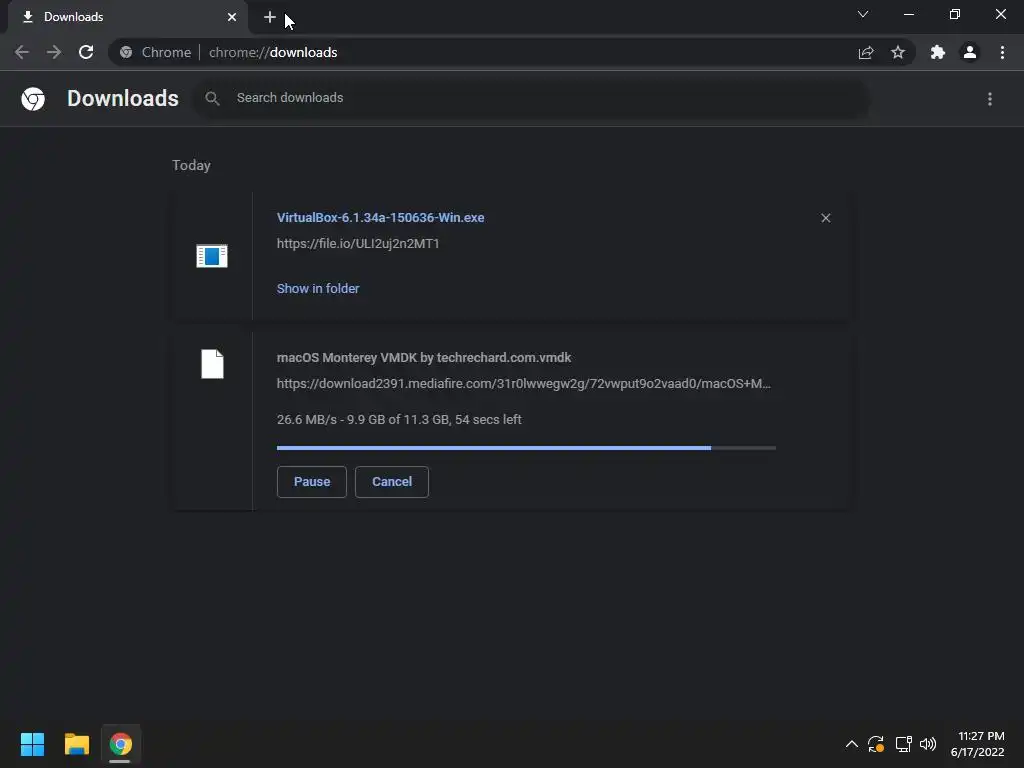Click the Chrome taskbar icon
The height and width of the screenshot is (768, 1024).
coord(120,744)
